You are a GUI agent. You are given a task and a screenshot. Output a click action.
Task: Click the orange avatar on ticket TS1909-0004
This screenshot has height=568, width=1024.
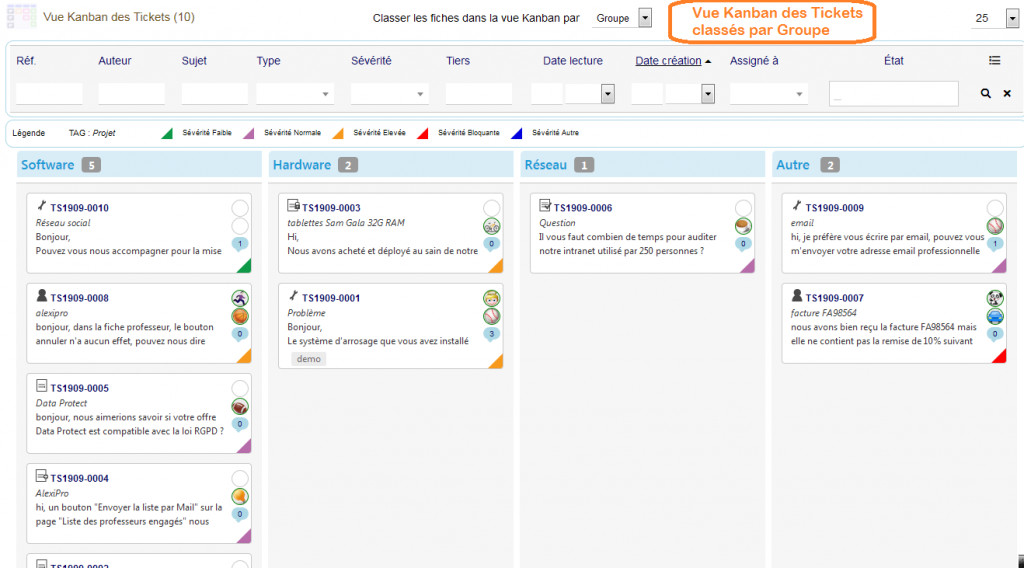click(x=240, y=497)
